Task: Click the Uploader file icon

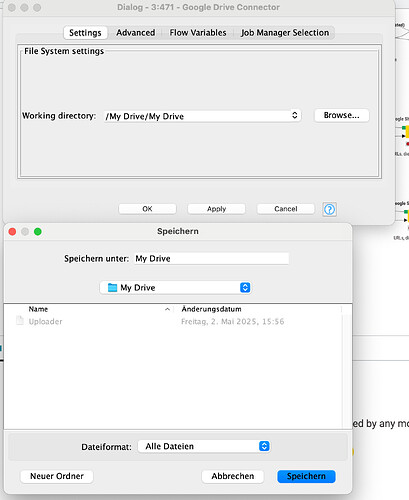Action: pos(20,321)
